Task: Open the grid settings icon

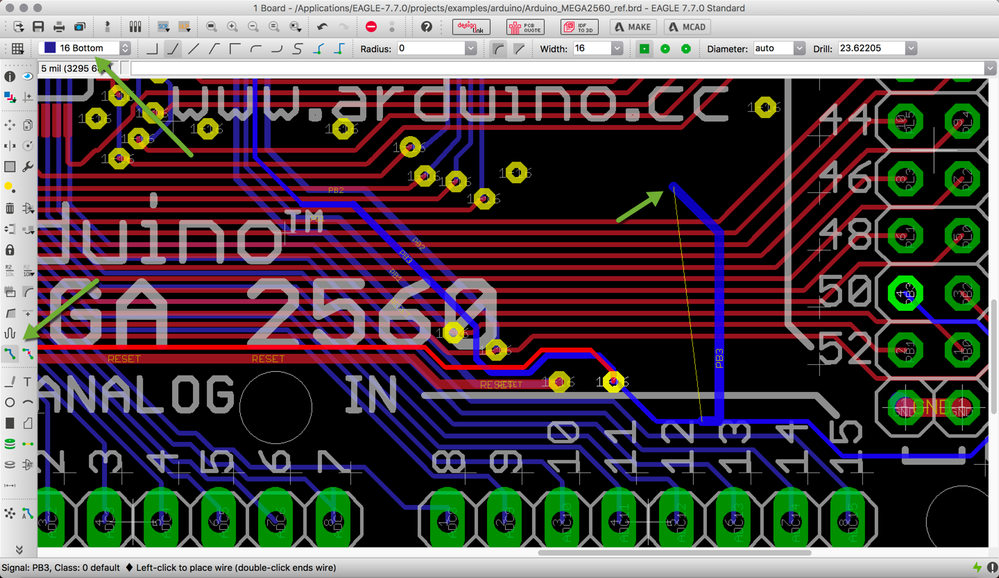Action: (x=17, y=48)
